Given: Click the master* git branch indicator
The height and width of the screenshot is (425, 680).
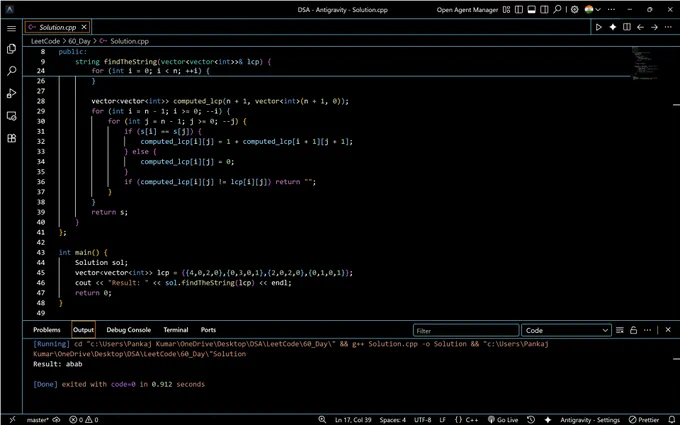Looking at the screenshot, I should pyautogui.click(x=37, y=420).
